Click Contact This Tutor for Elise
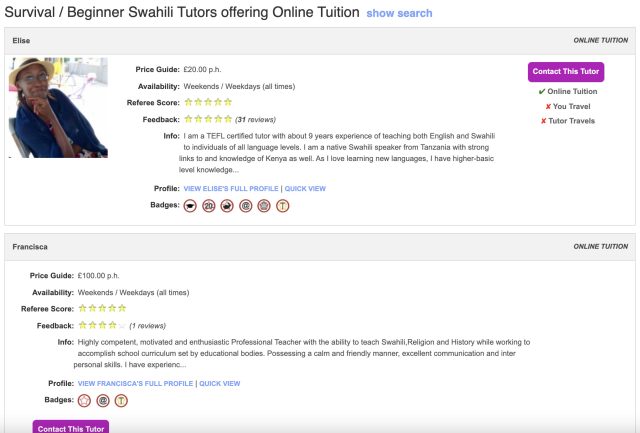640x433 pixels. [566, 72]
